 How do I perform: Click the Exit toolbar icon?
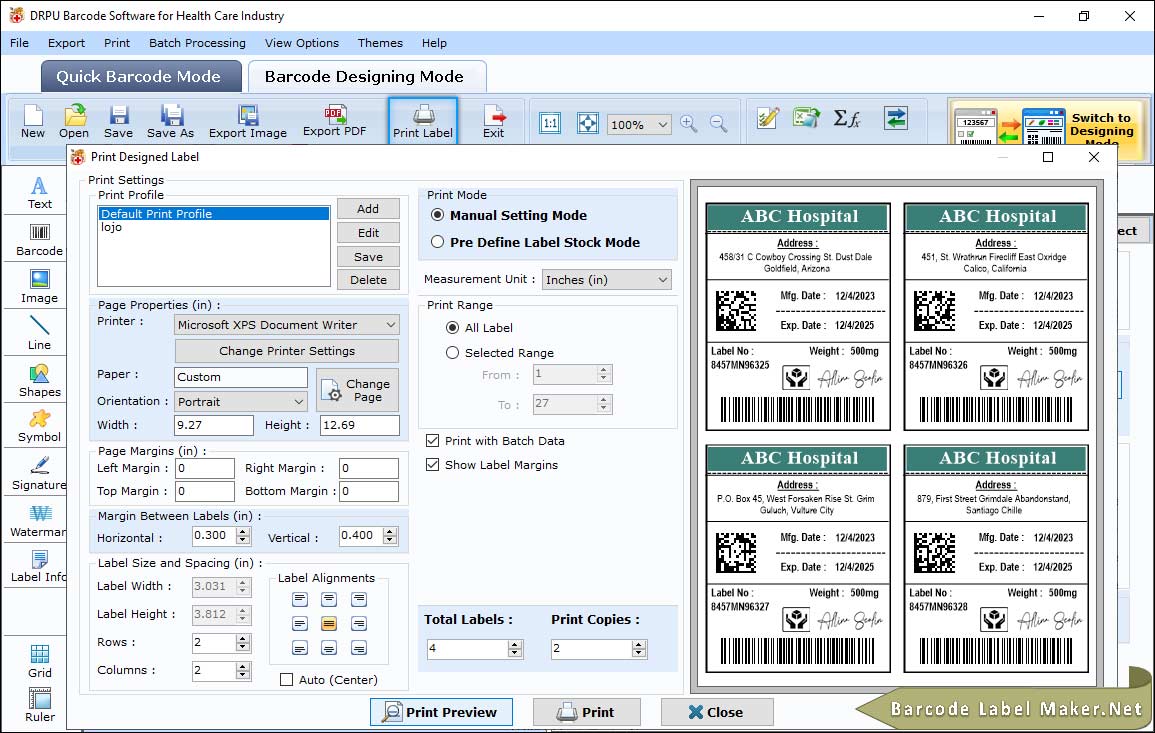coord(494,122)
